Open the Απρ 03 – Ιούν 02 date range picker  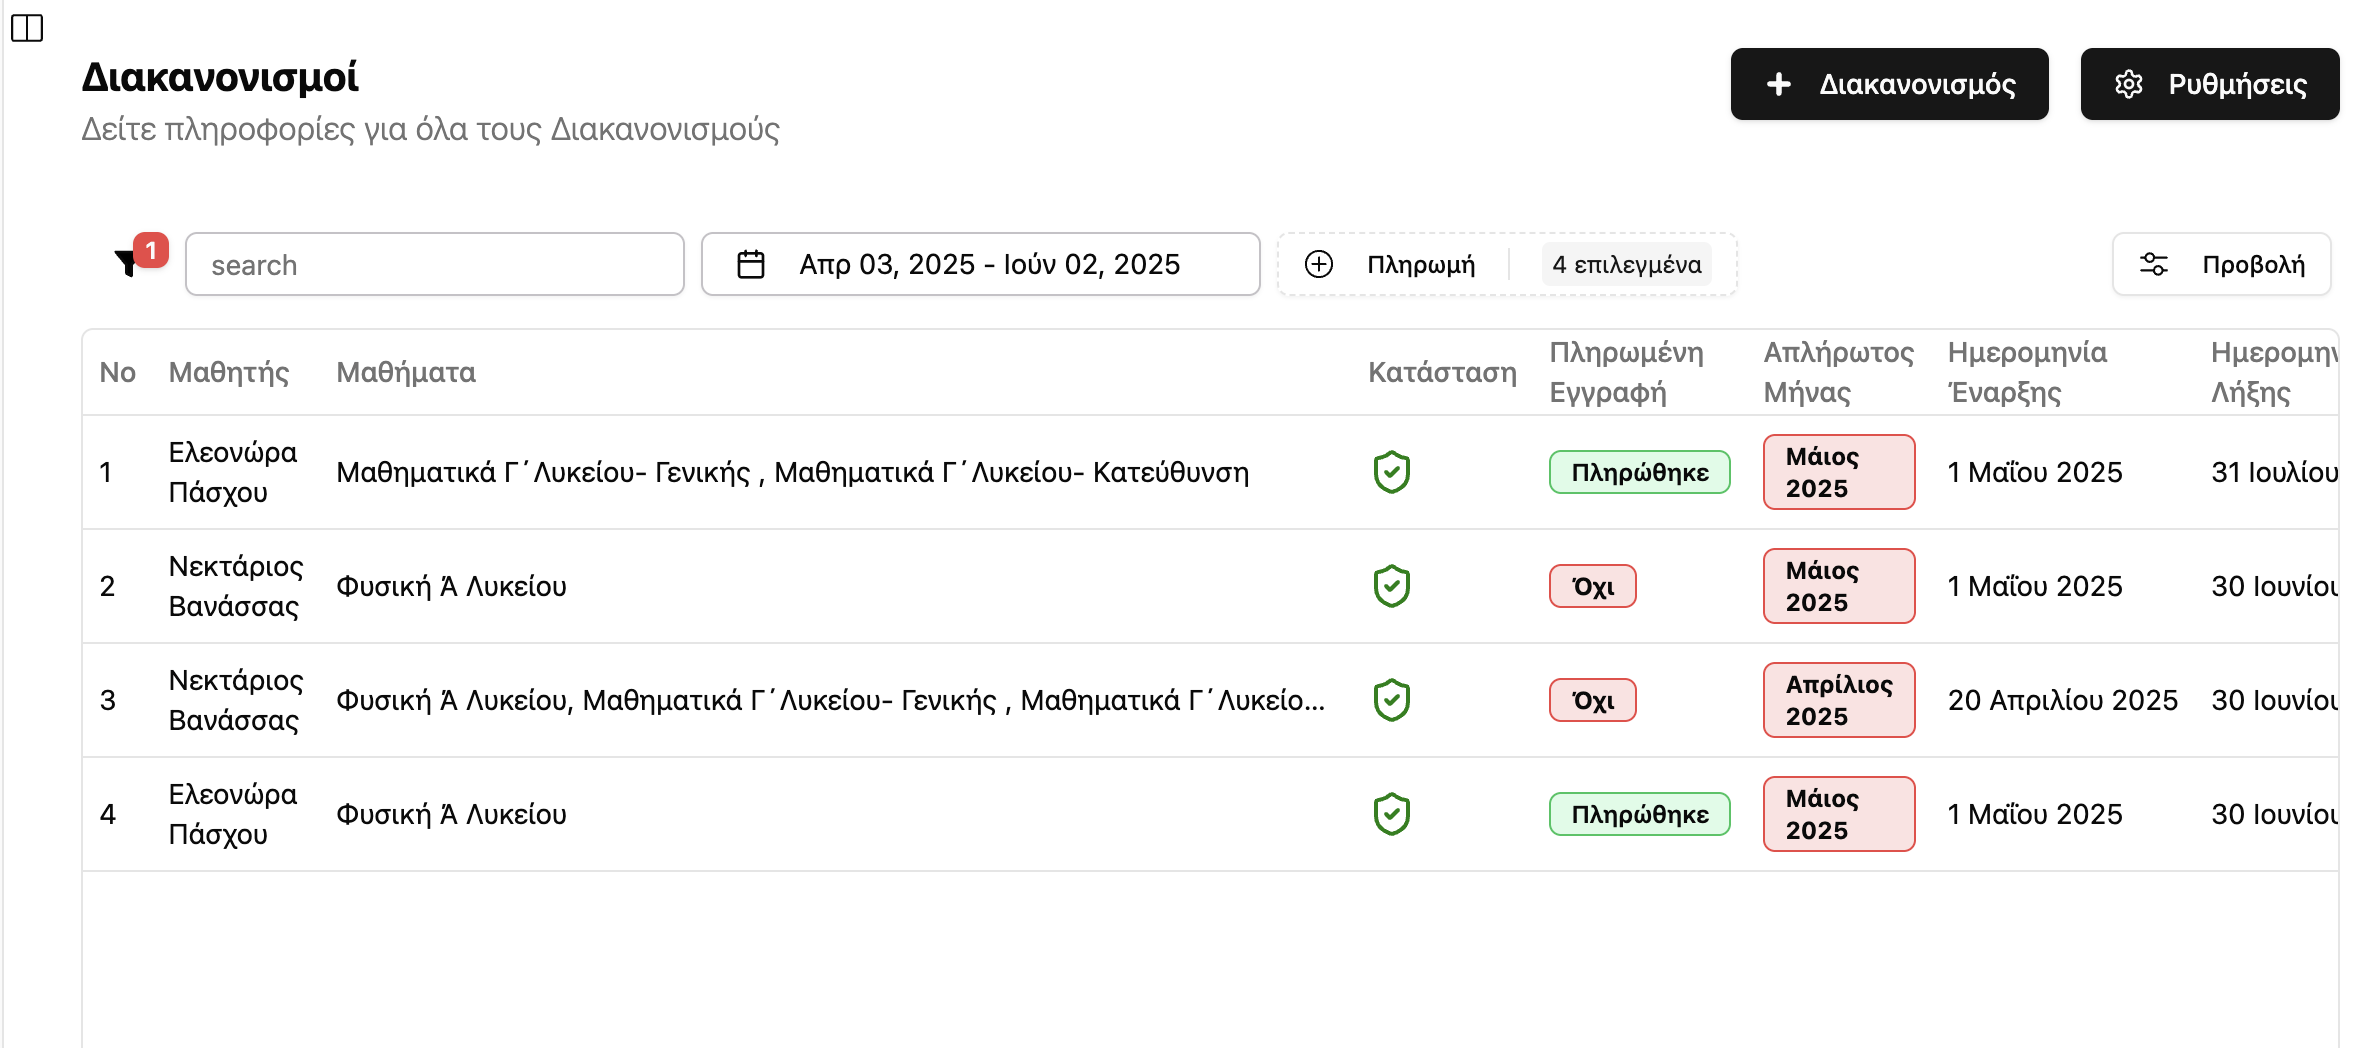(988, 264)
